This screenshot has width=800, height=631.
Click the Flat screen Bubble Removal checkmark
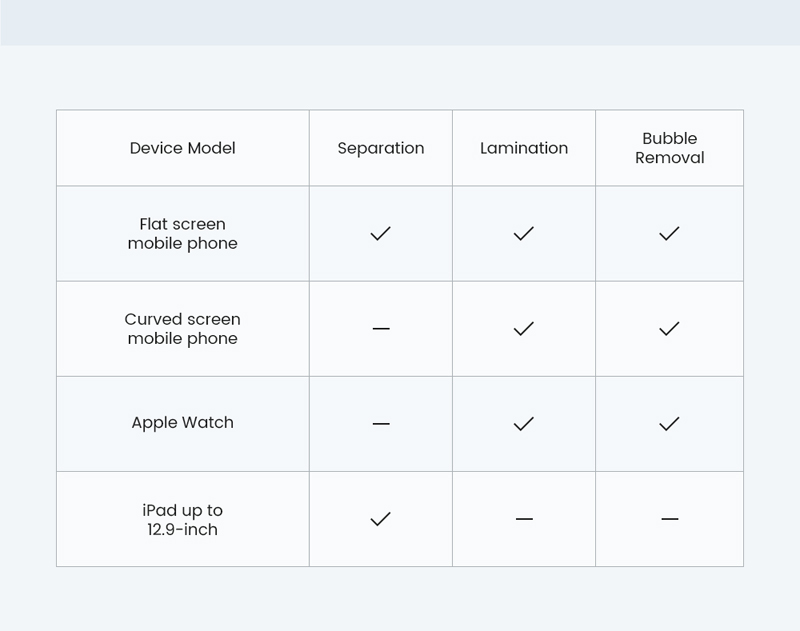click(x=669, y=234)
